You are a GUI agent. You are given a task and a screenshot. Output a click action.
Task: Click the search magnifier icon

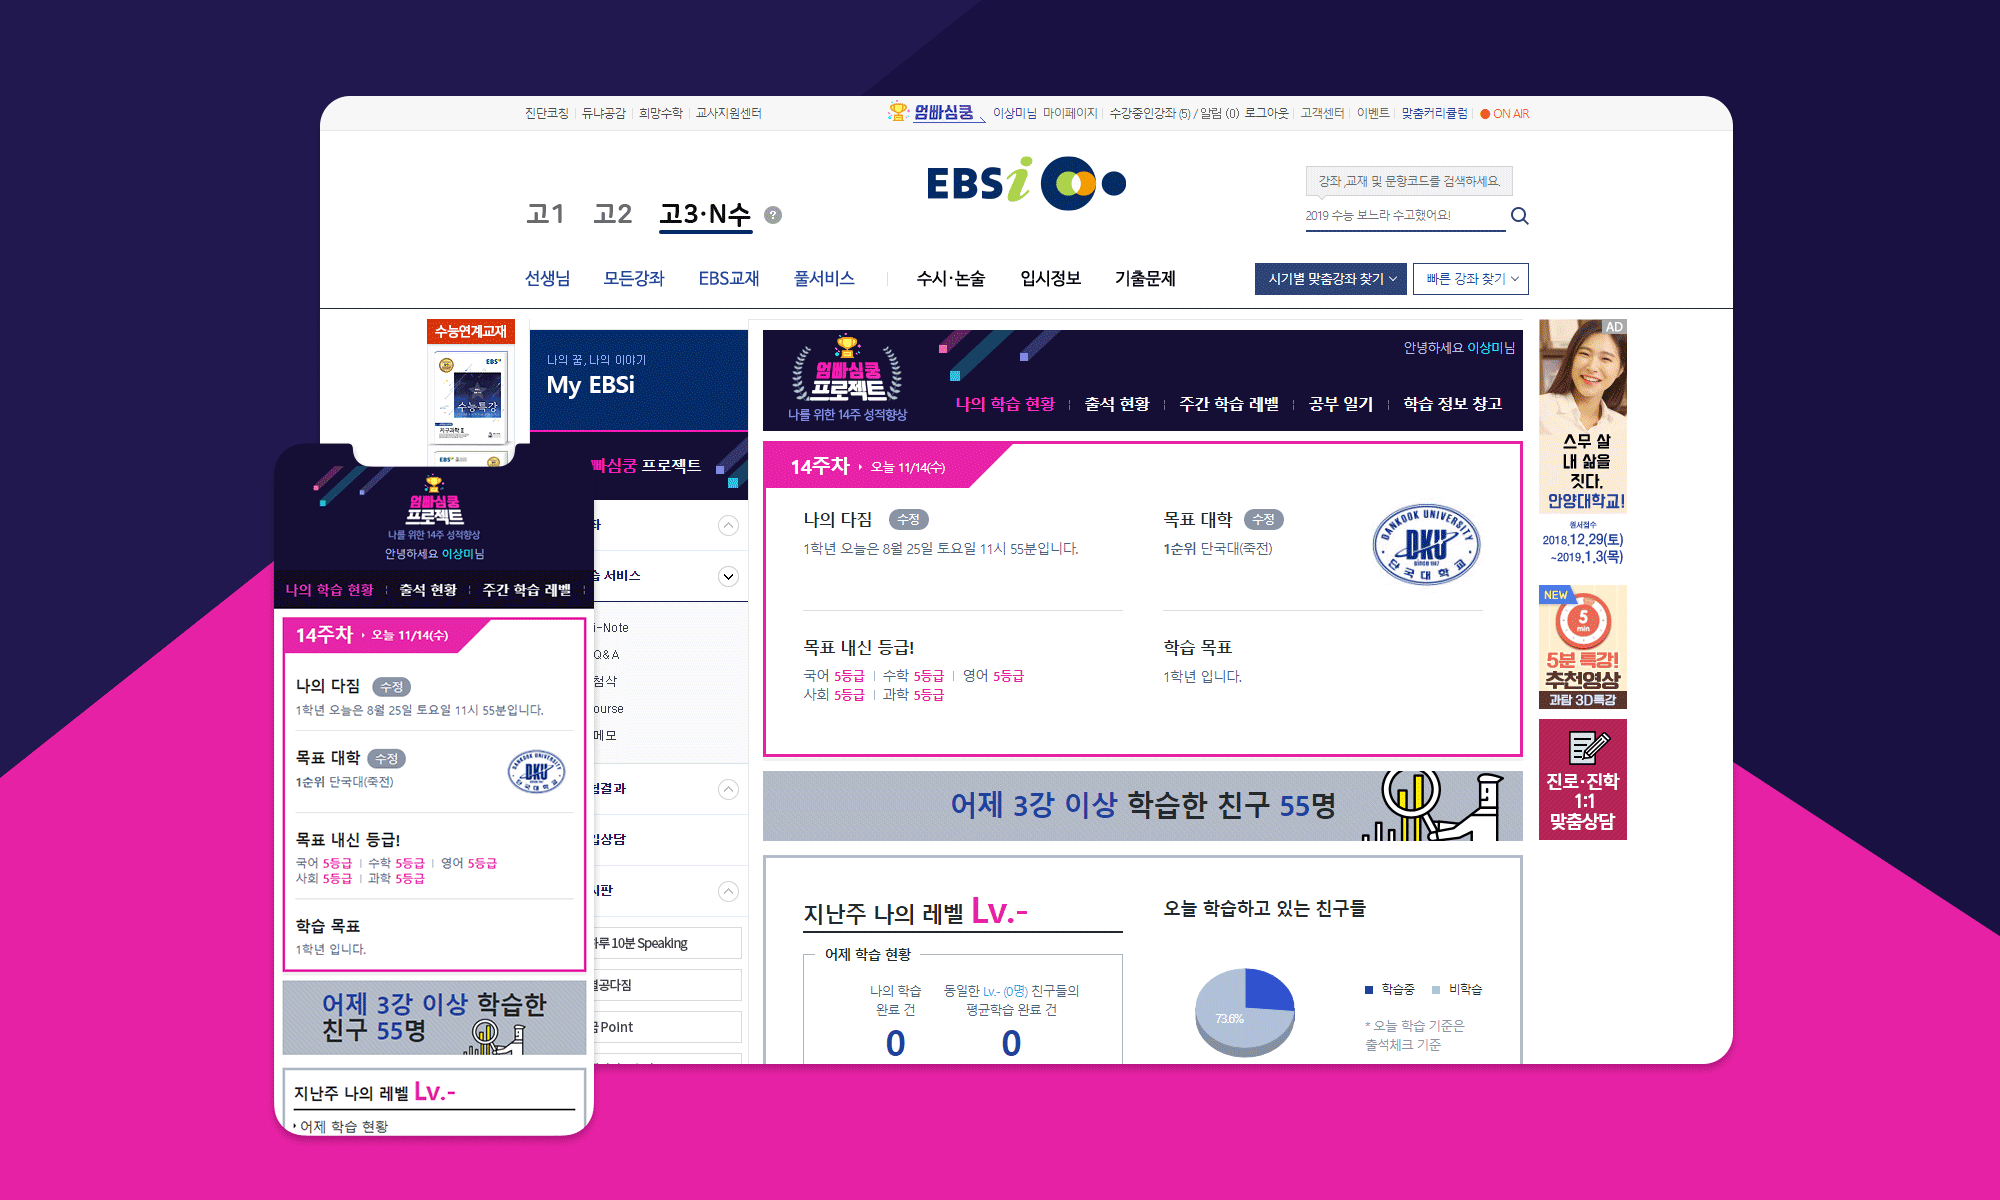click(x=1519, y=216)
